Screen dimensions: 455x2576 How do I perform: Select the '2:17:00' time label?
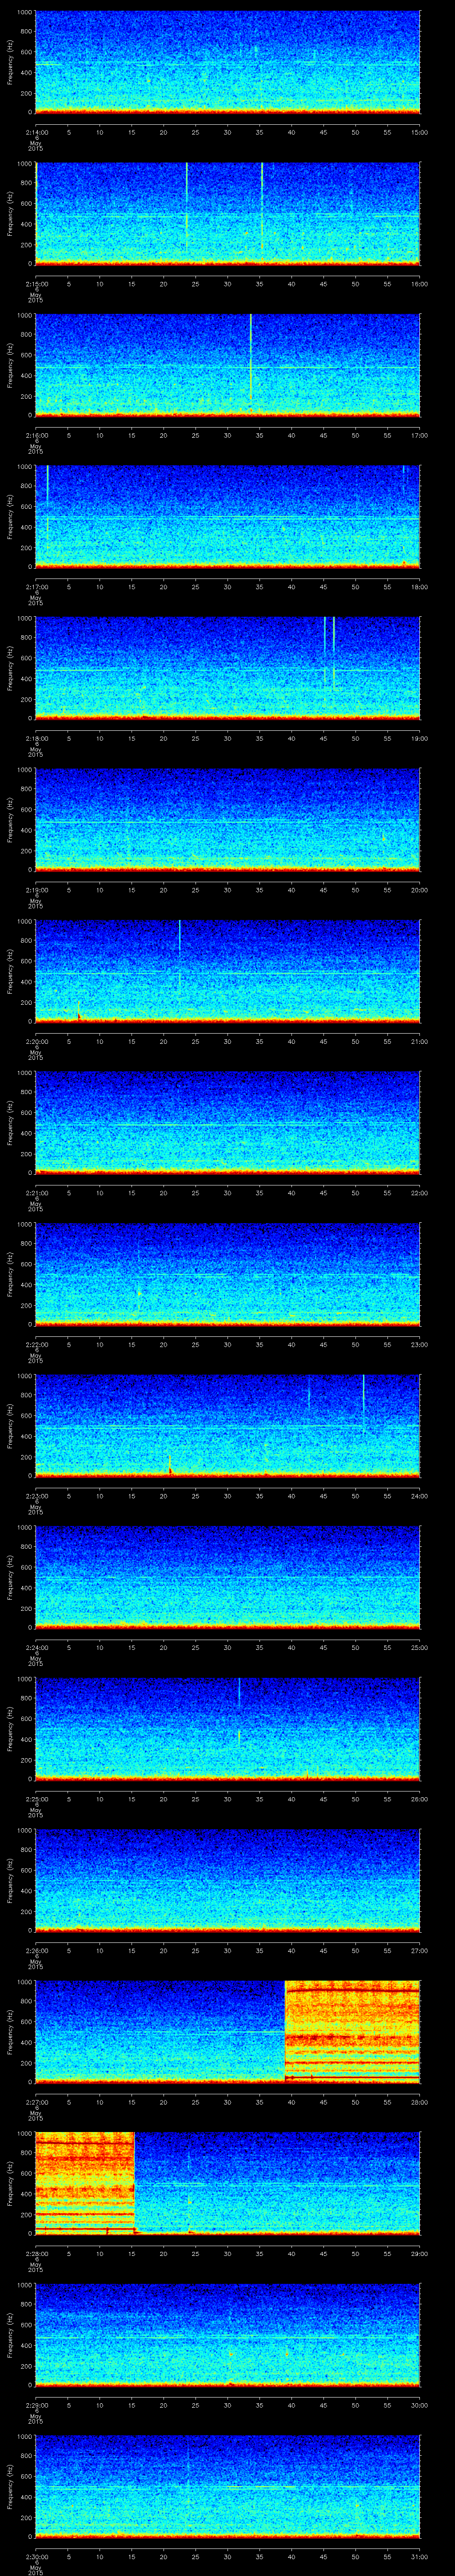(36, 587)
